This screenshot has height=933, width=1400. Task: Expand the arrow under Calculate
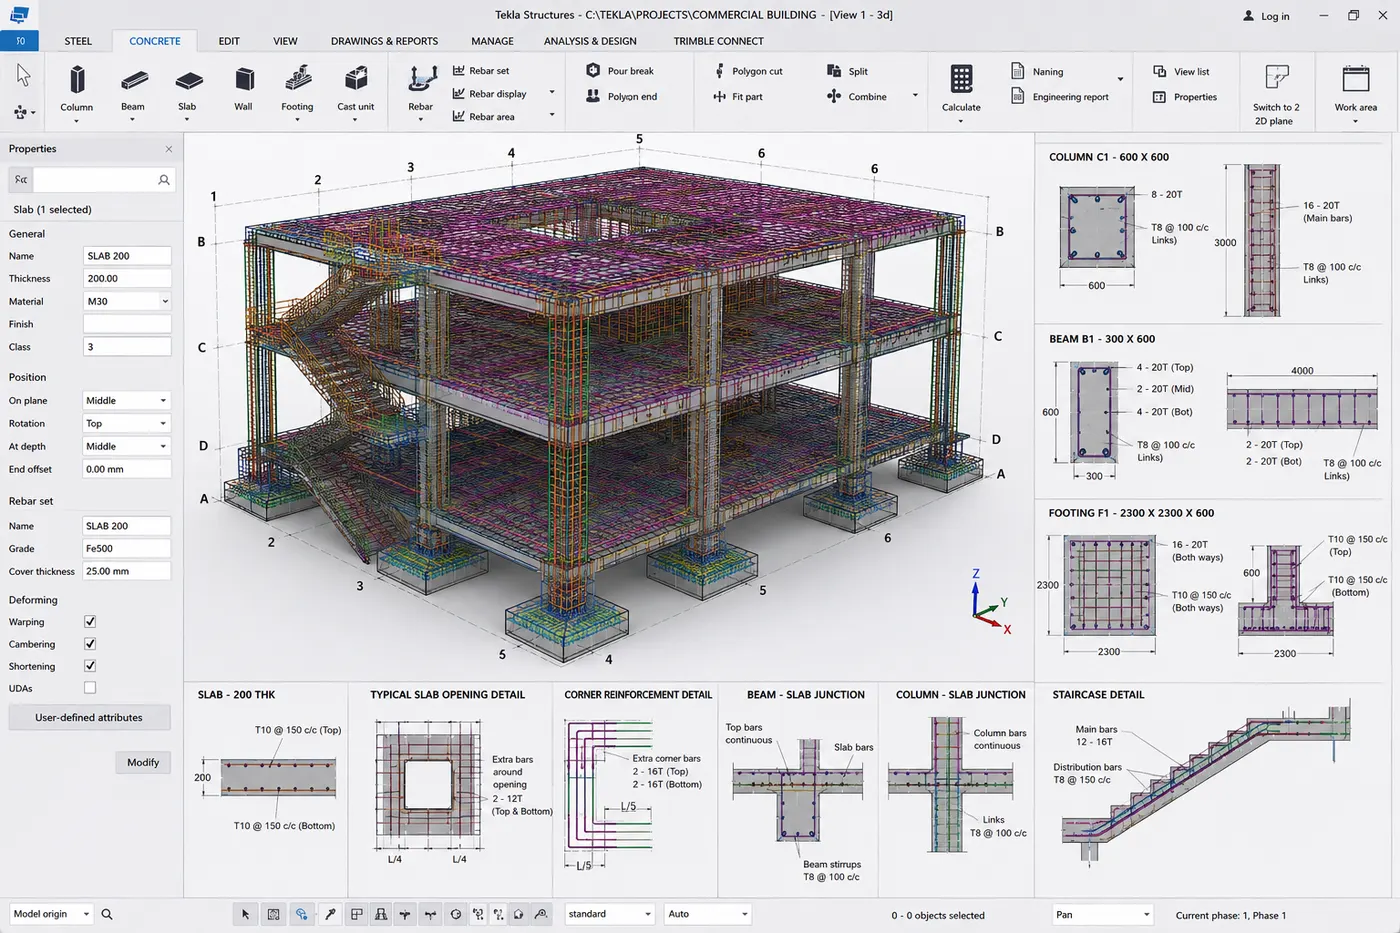[x=961, y=121]
